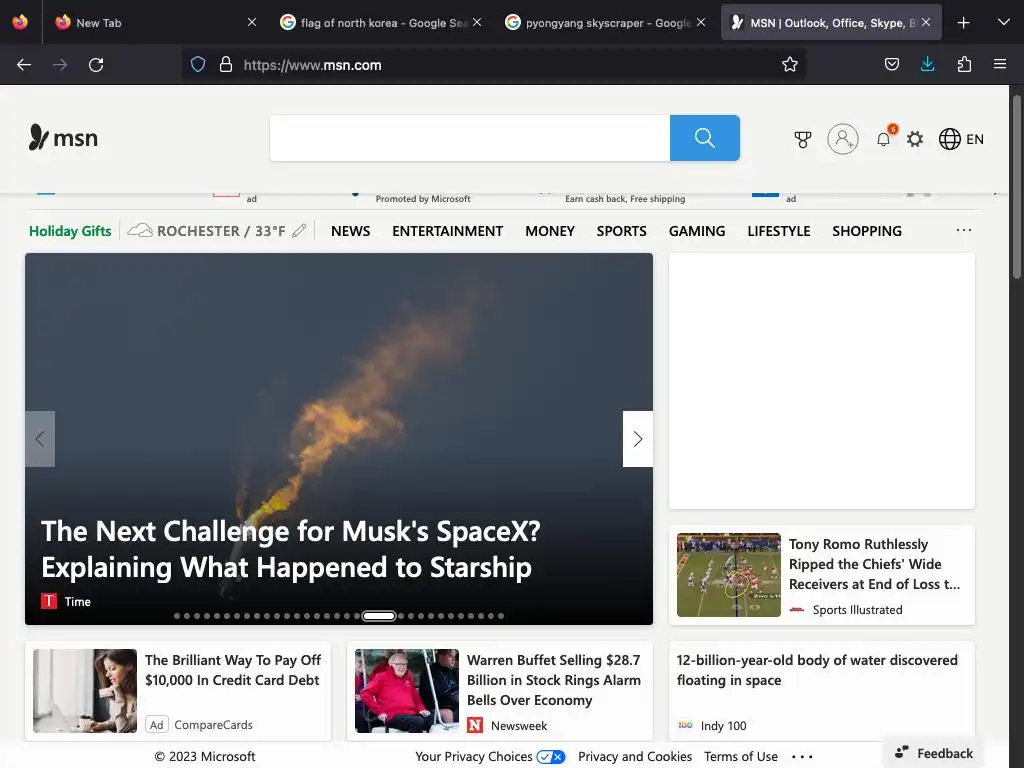Viewport: 1024px width, 768px height.
Task: Open MSN settings gear icon
Action: click(915, 139)
